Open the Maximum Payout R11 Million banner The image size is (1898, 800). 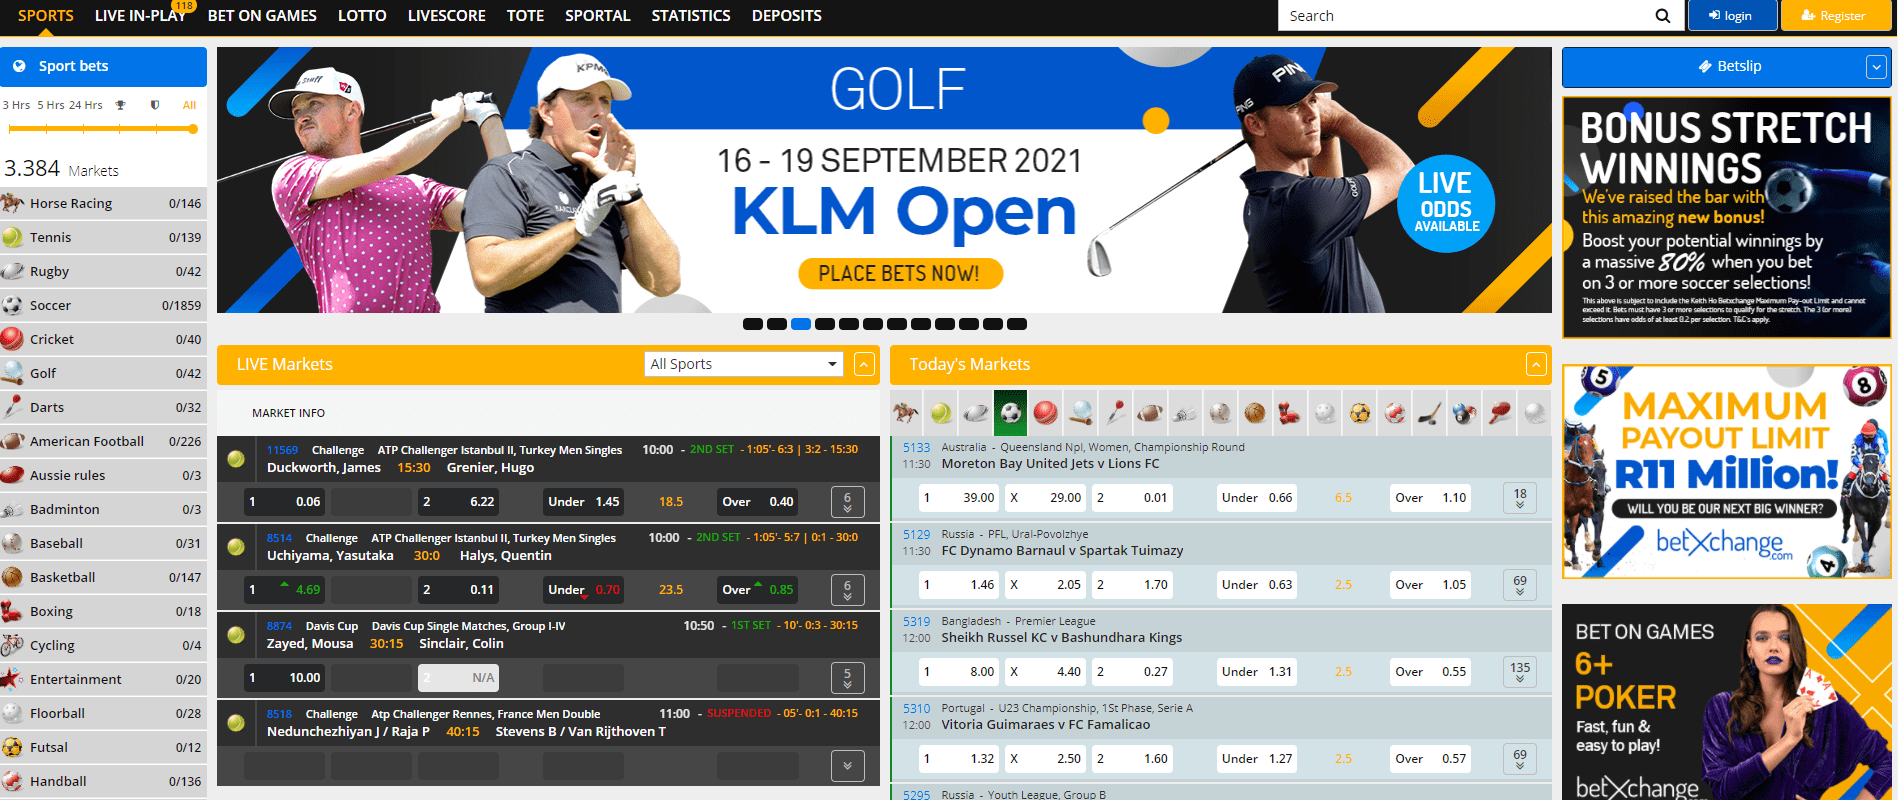[1727, 472]
